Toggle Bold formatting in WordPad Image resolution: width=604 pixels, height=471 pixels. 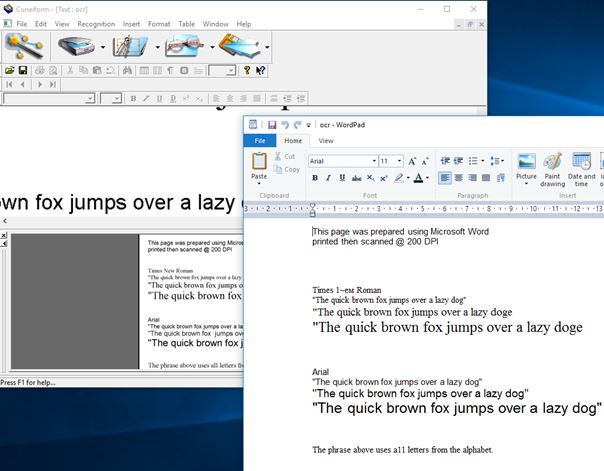(315, 178)
